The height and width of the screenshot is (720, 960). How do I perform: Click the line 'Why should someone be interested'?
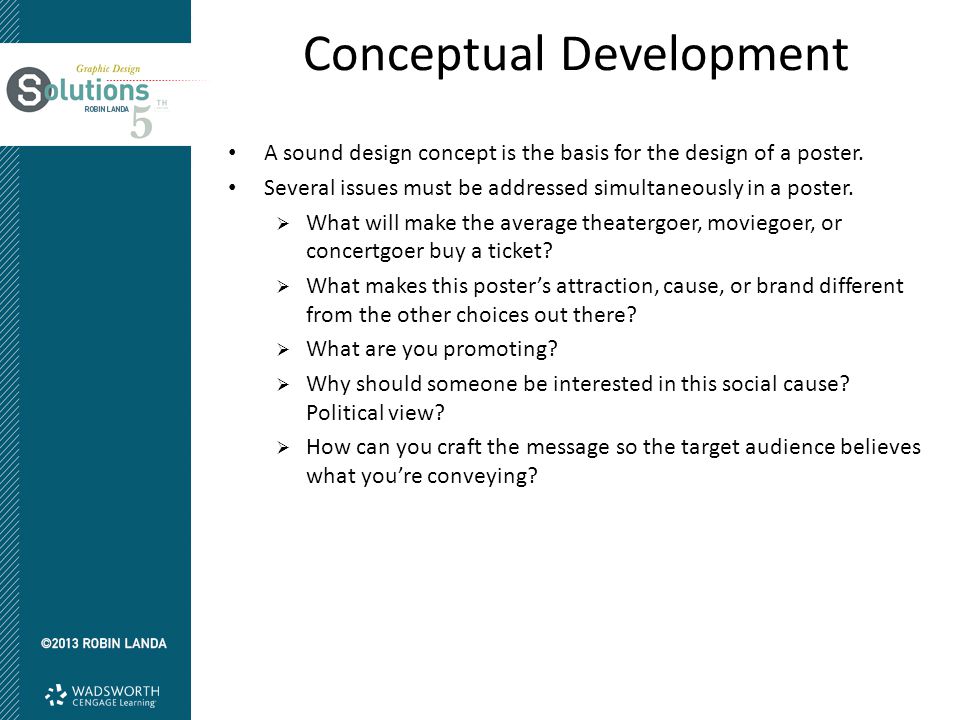578,384
